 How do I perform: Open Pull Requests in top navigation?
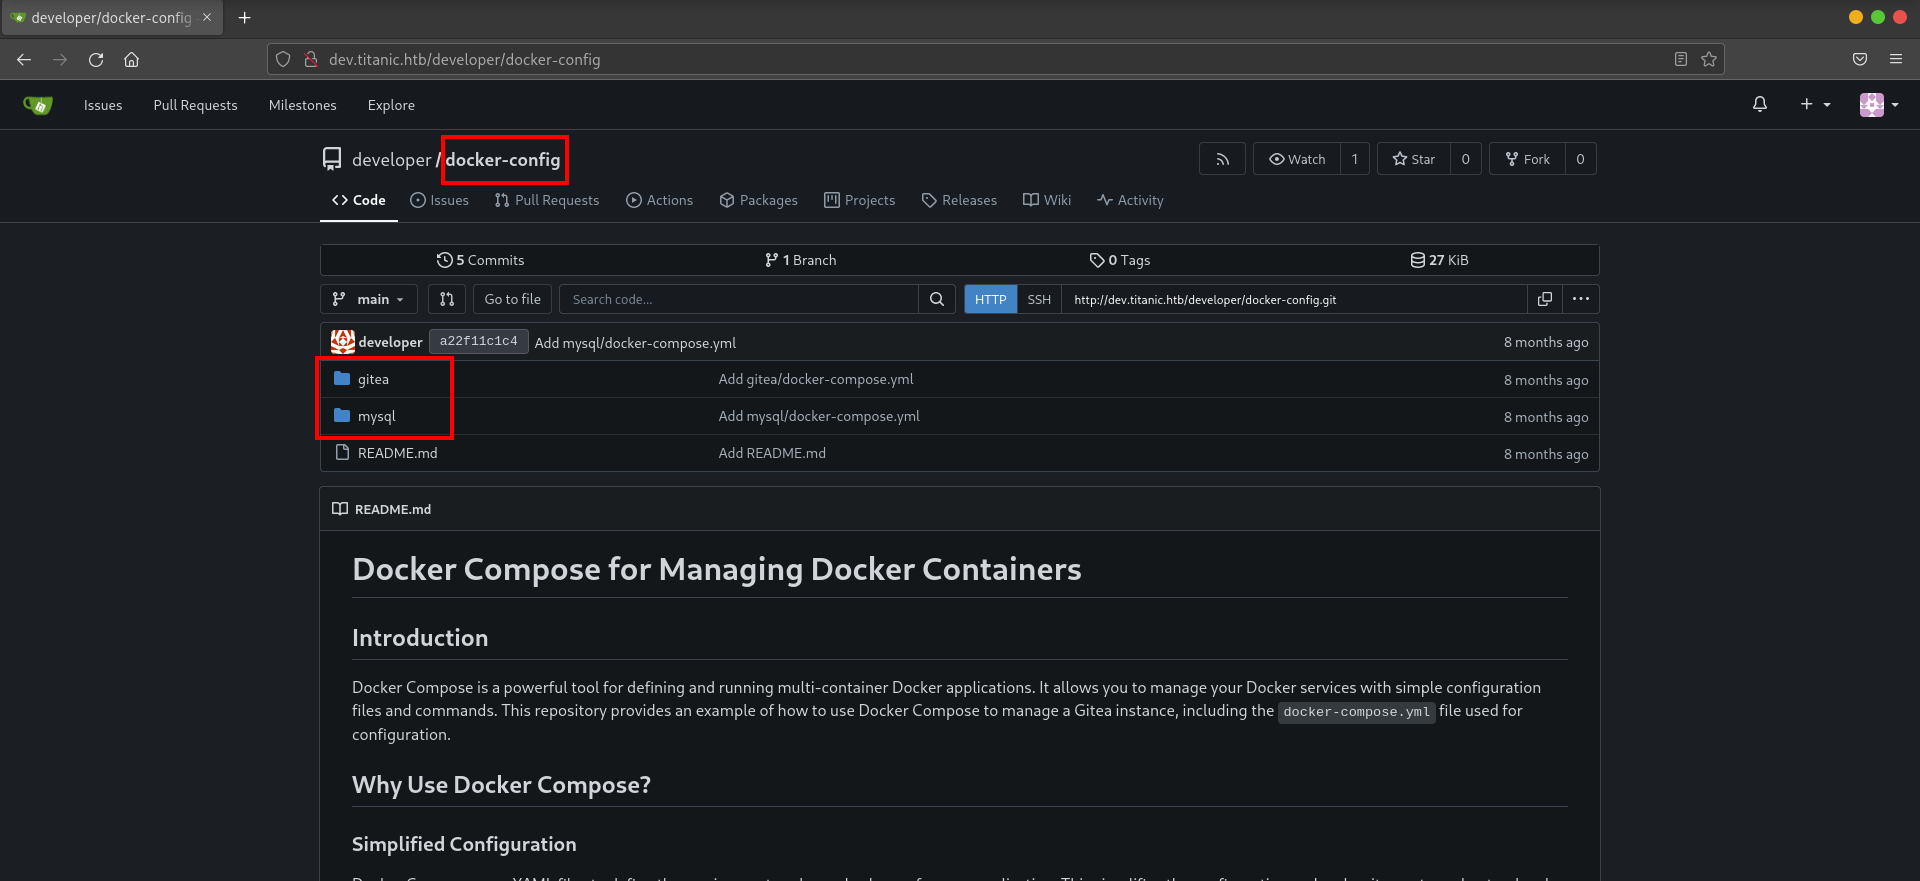(x=195, y=105)
